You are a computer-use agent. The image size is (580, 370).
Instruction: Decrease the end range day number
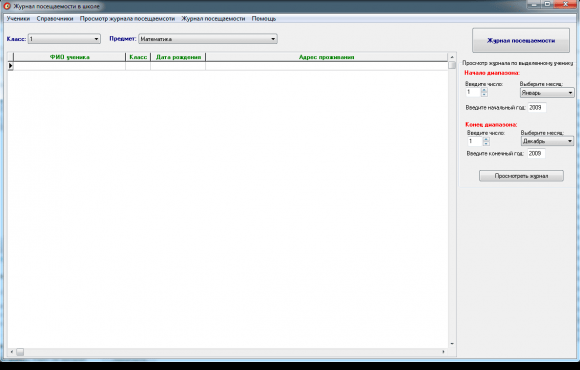[486, 143]
